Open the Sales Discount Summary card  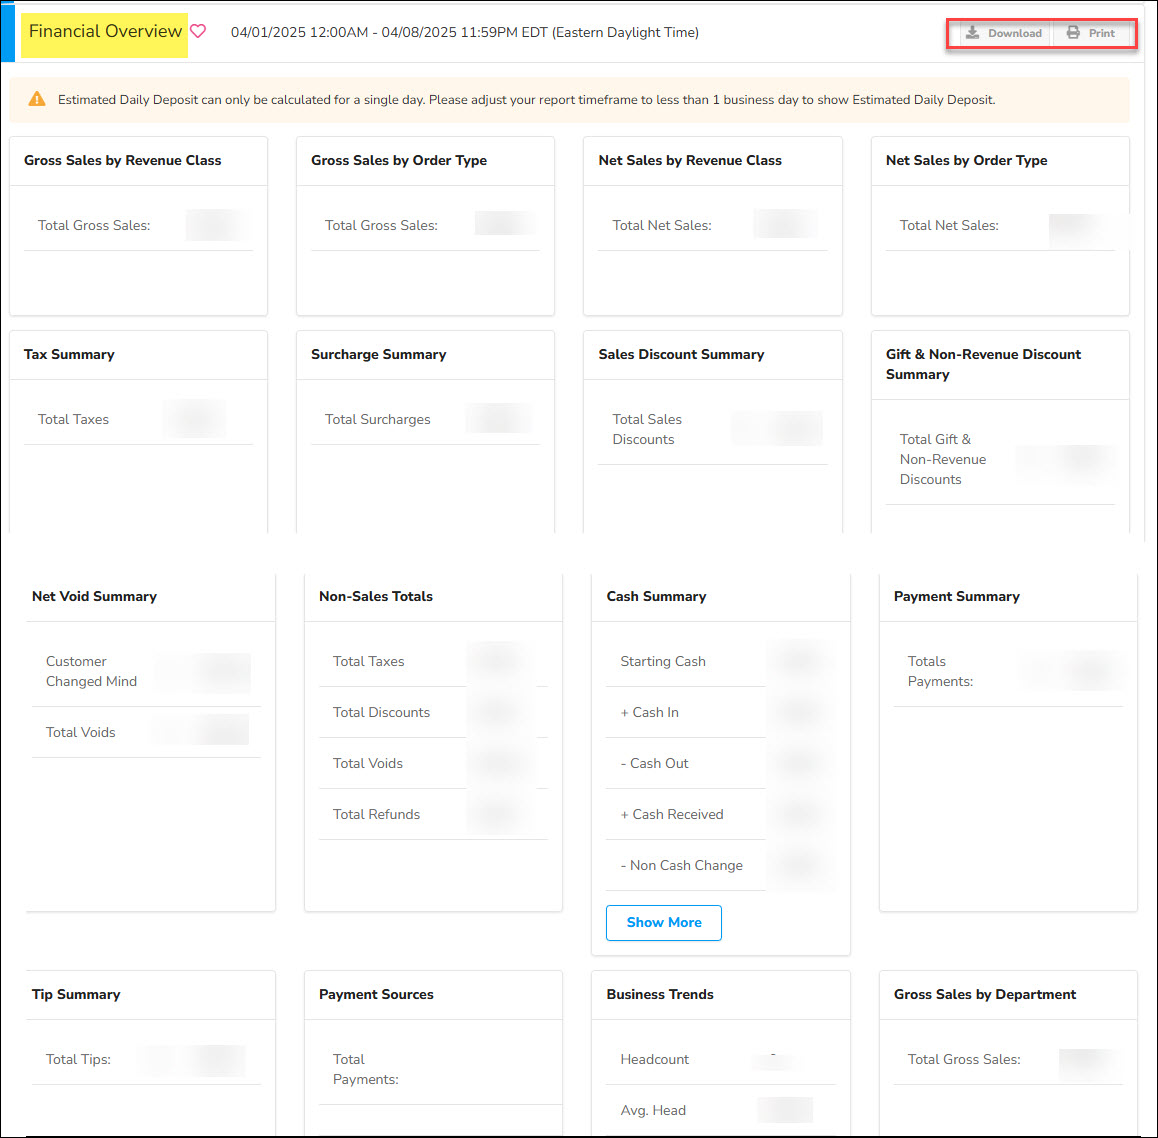tap(681, 354)
